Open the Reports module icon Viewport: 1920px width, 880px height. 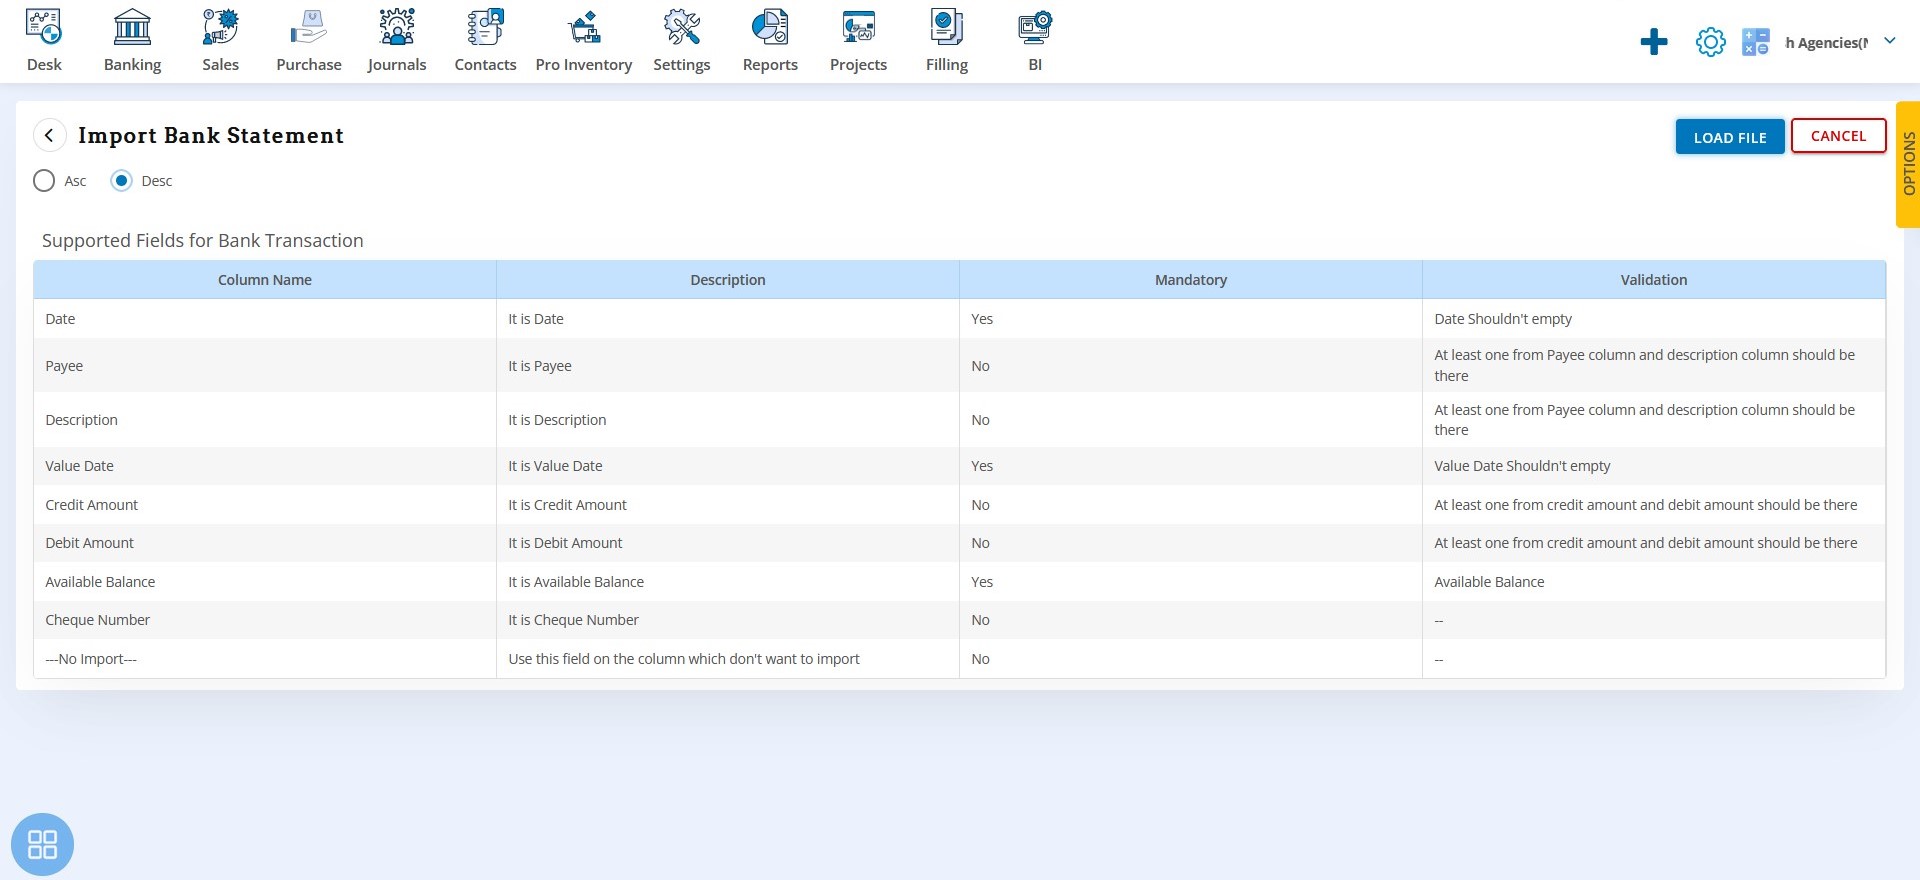click(x=770, y=27)
